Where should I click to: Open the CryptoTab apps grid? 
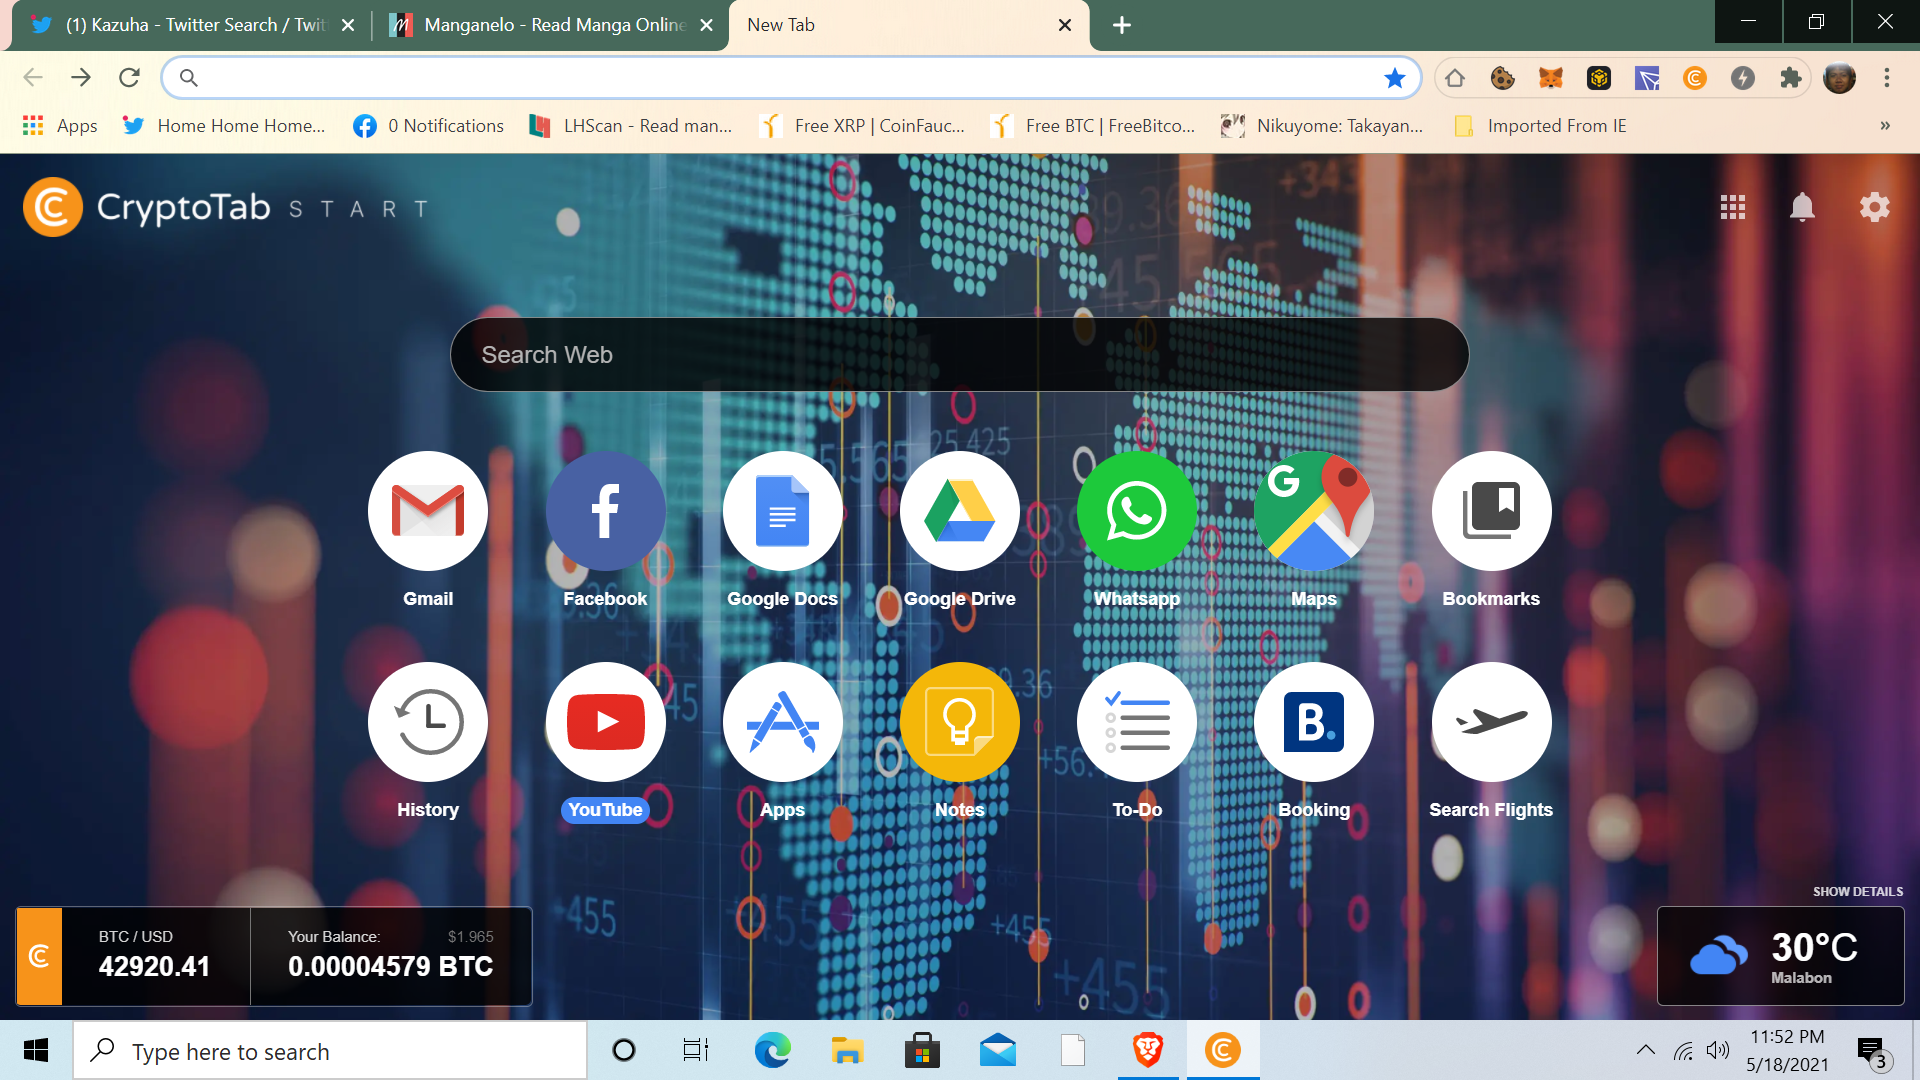click(x=1732, y=207)
